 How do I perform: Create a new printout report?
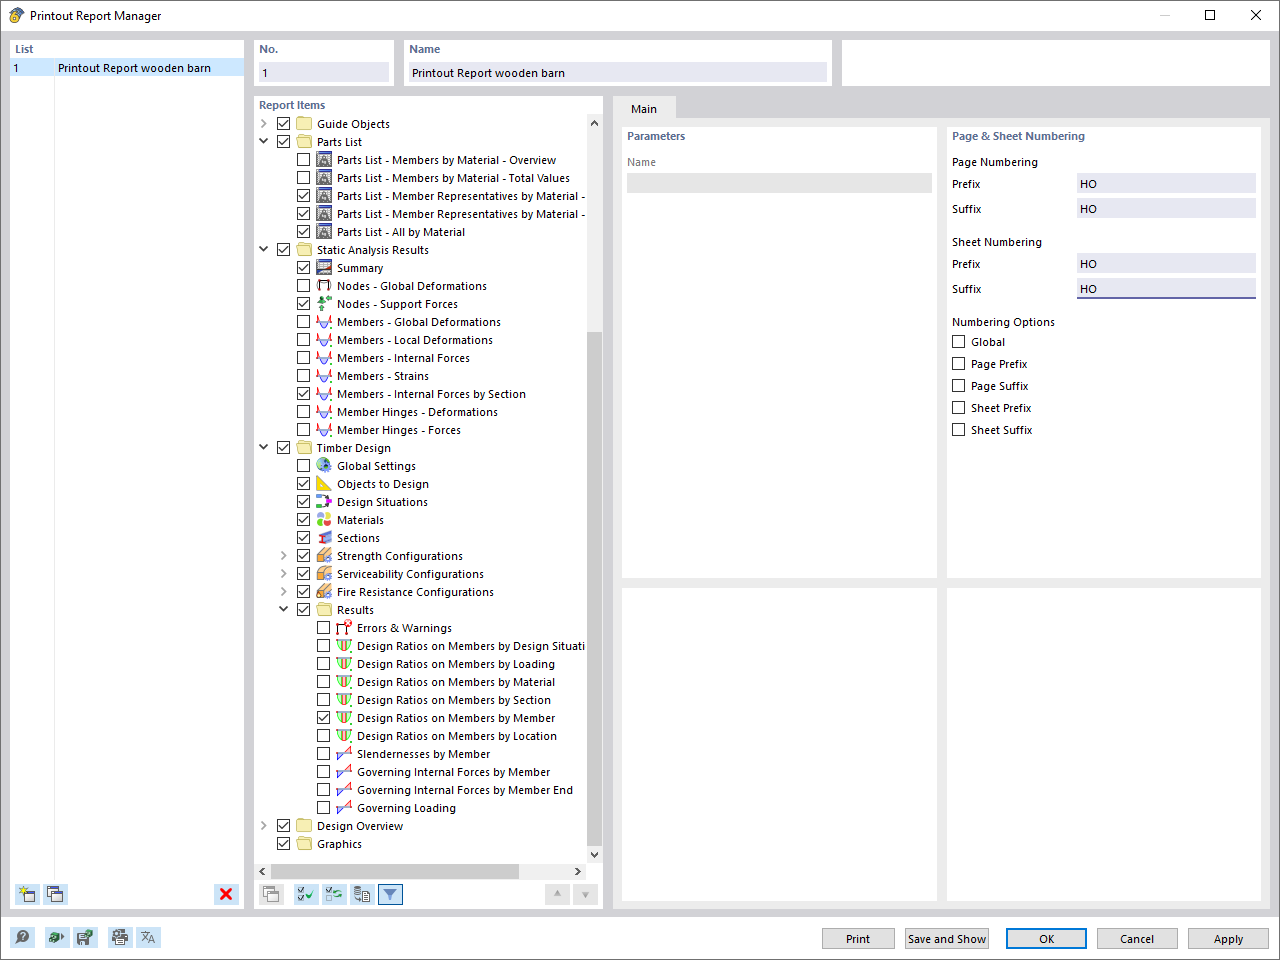(x=27, y=894)
